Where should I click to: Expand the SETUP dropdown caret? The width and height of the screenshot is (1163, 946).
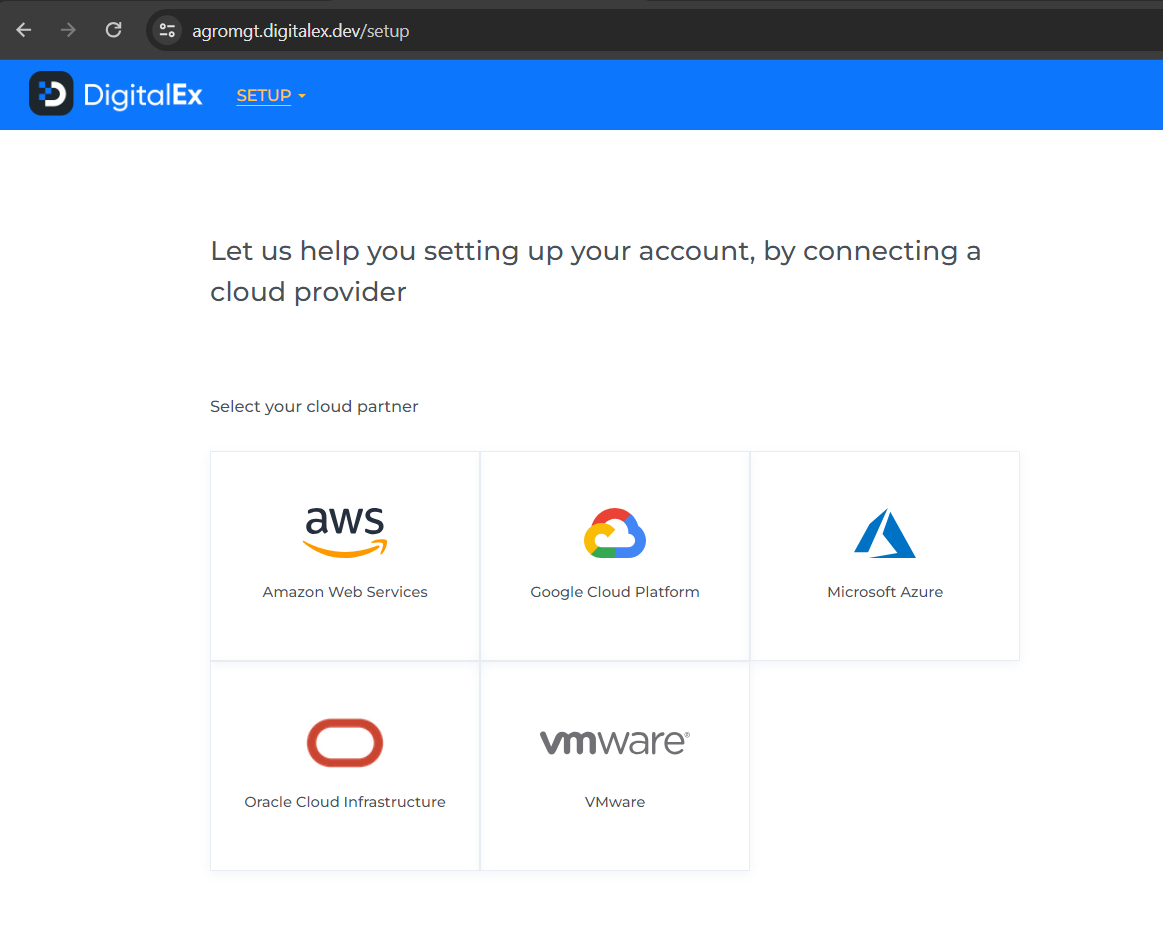[x=302, y=96]
